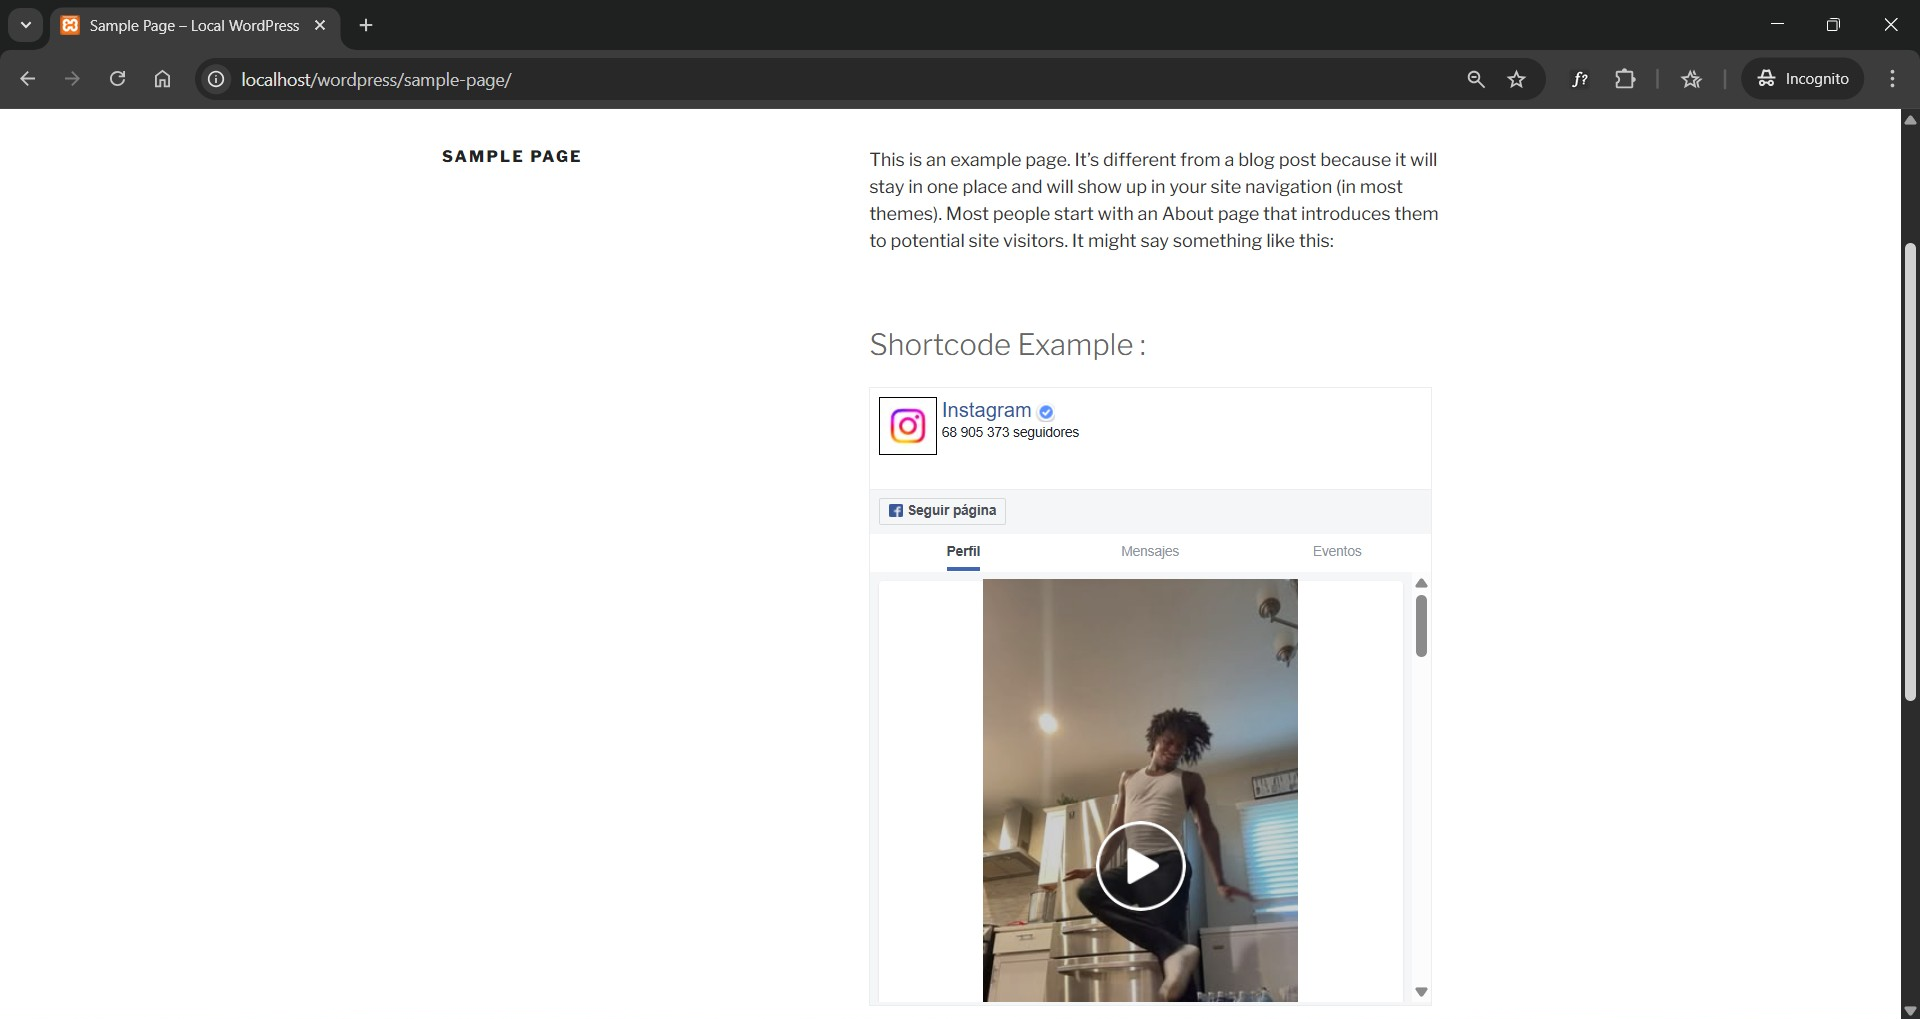
Task: Open site information icon in address bar
Action: (216, 80)
